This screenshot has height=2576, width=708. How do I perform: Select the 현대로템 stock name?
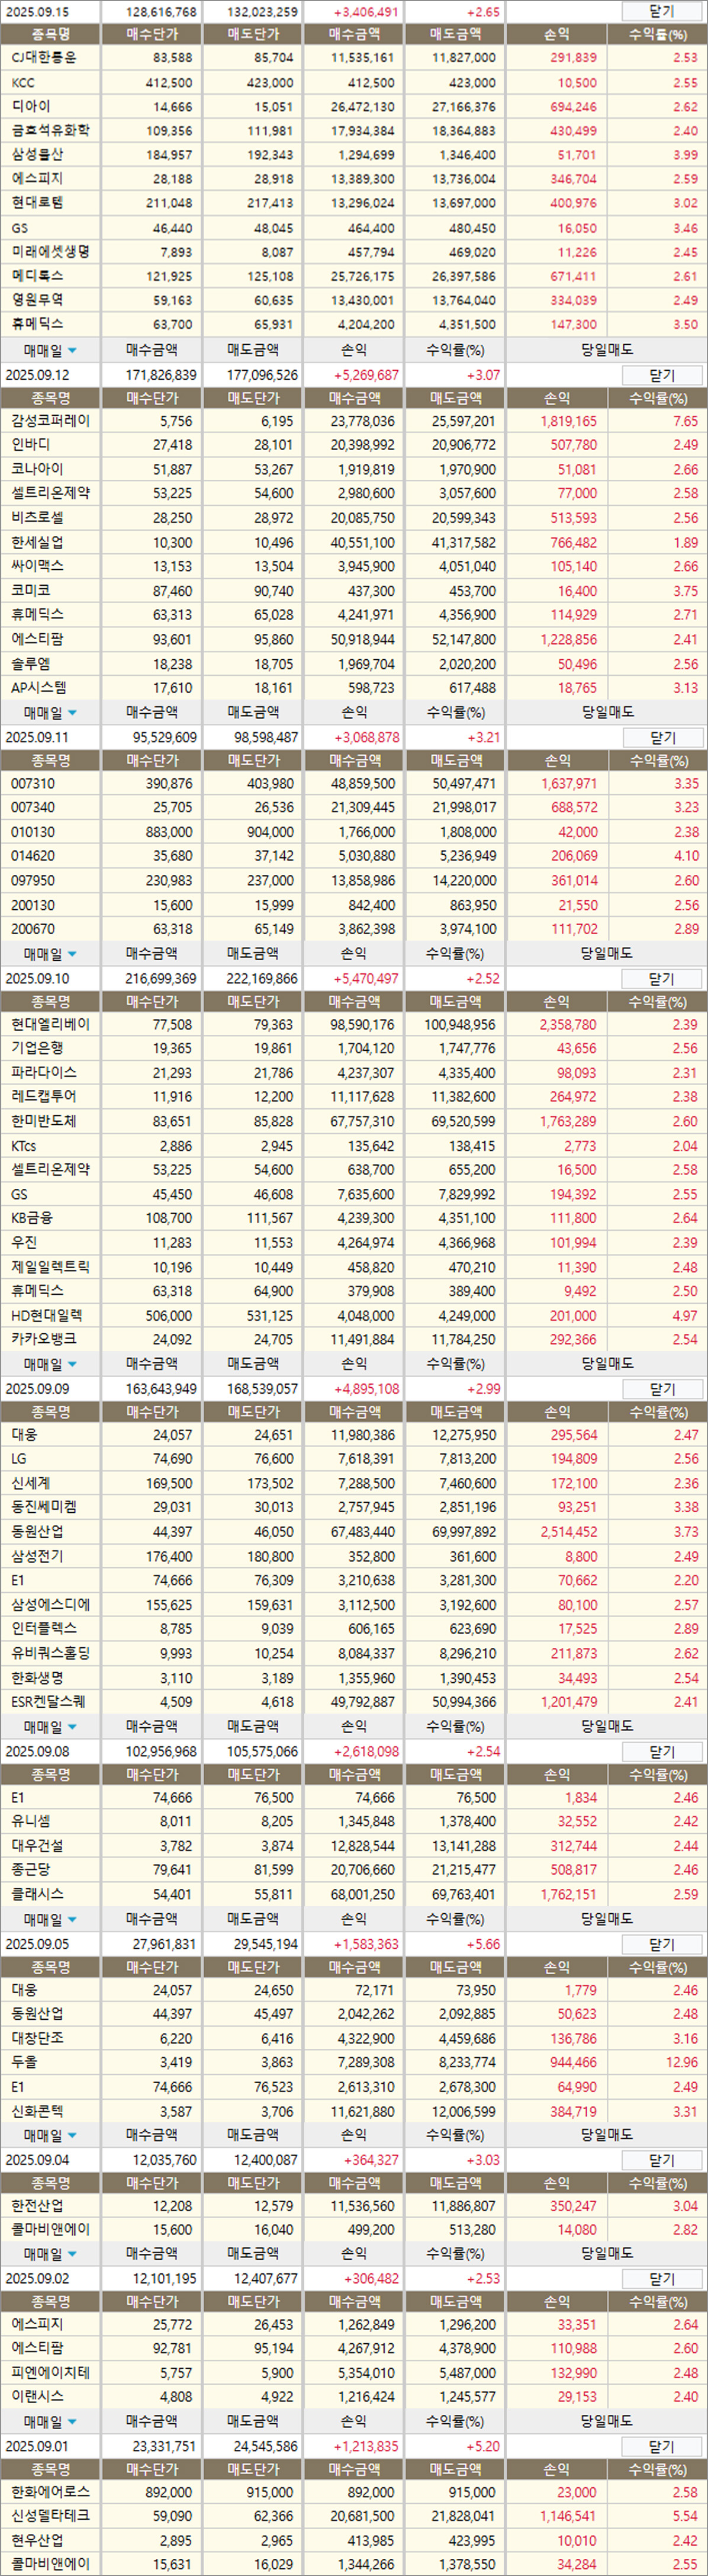(x=37, y=203)
